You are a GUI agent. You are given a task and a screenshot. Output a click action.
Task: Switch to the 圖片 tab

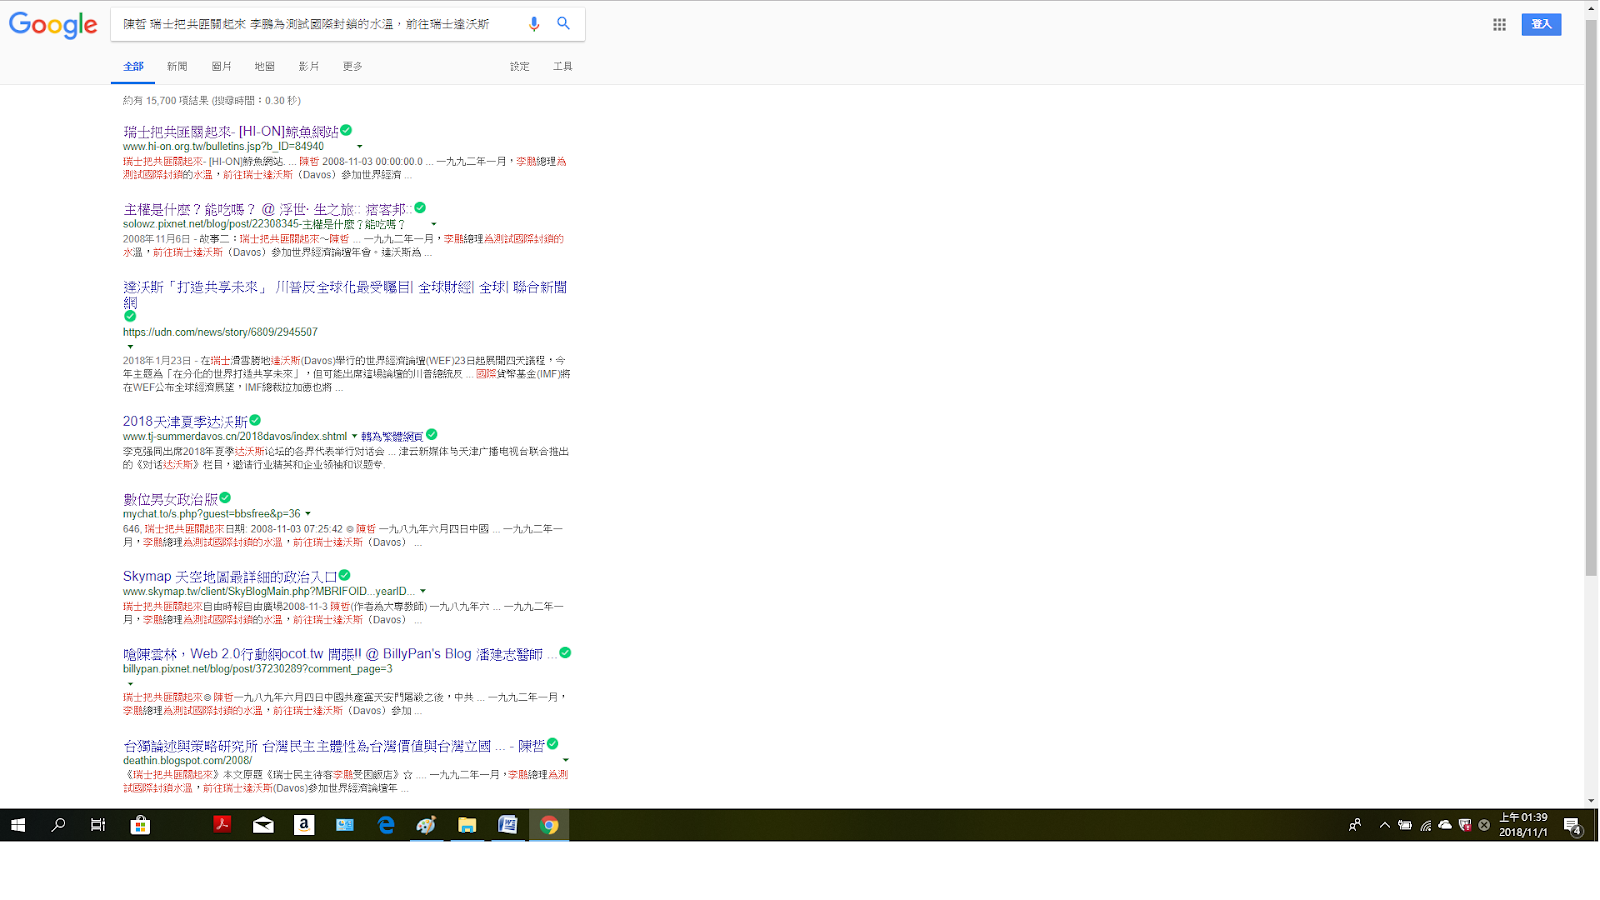pyautogui.click(x=221, y=66)
